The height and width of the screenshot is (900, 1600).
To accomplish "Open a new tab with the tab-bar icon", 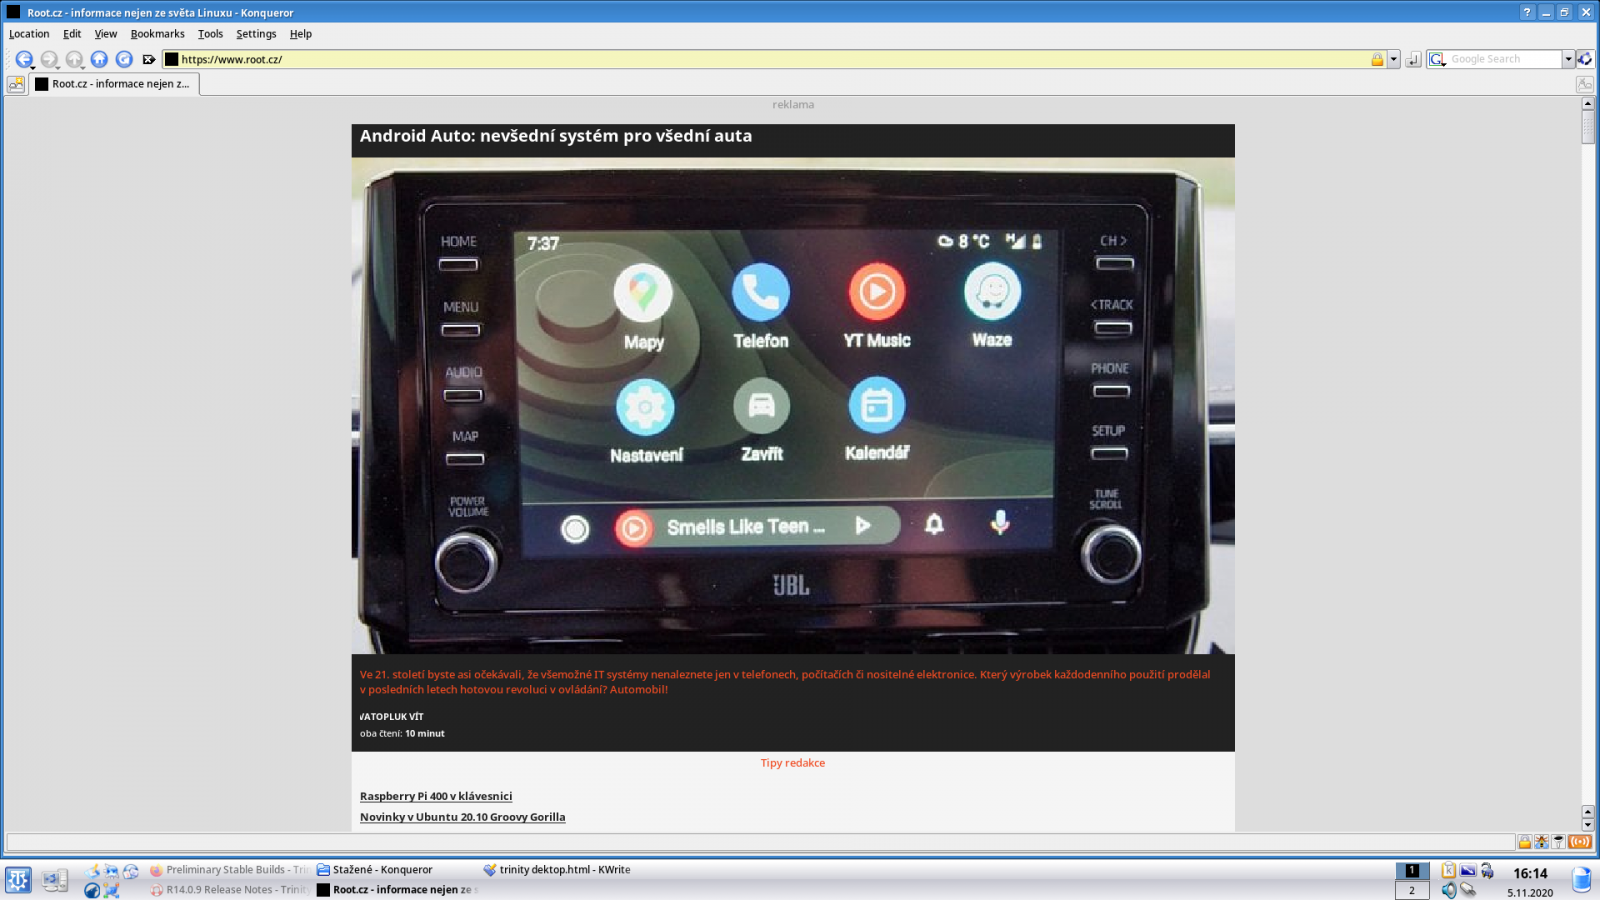I will [16, 84].
